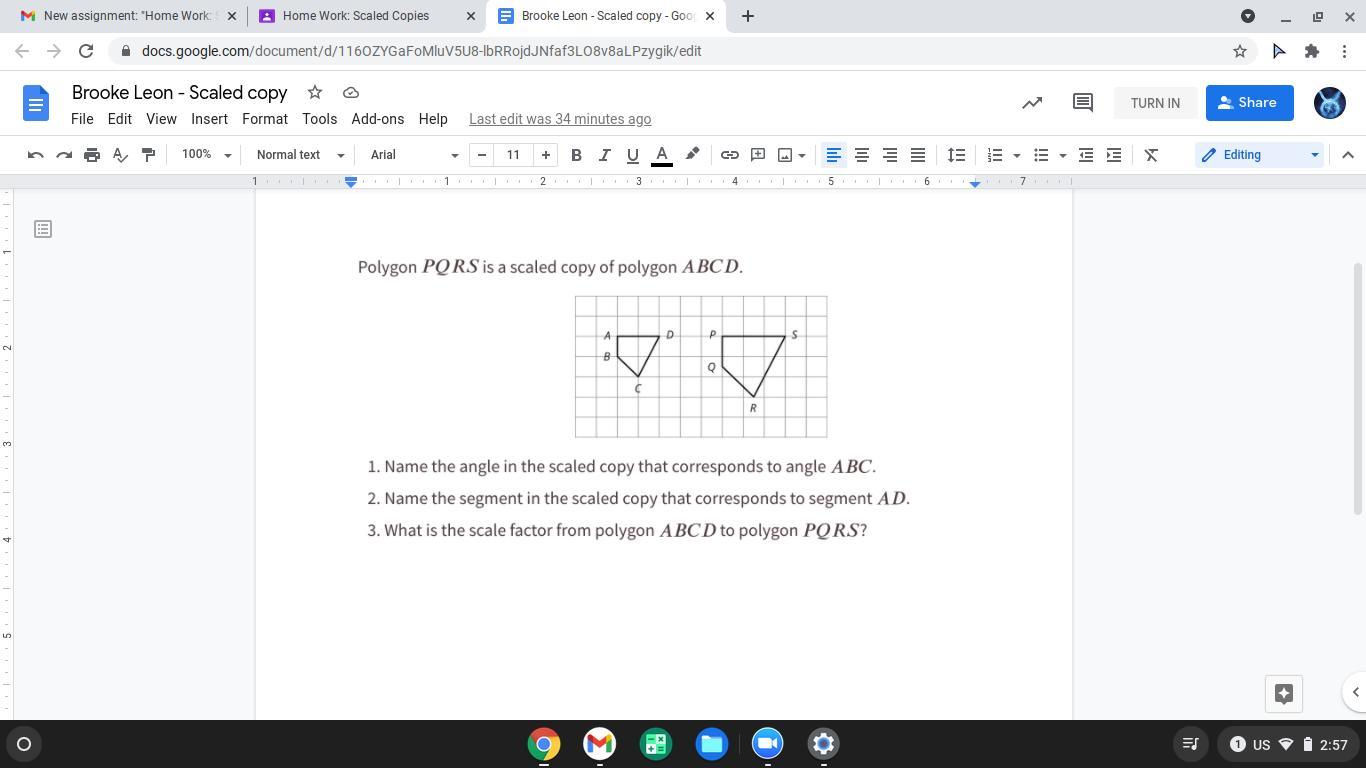The width and height of the screenshot is (1366, 768).
Task: Click the Insert link icon
Action: [x=730, y=155]
